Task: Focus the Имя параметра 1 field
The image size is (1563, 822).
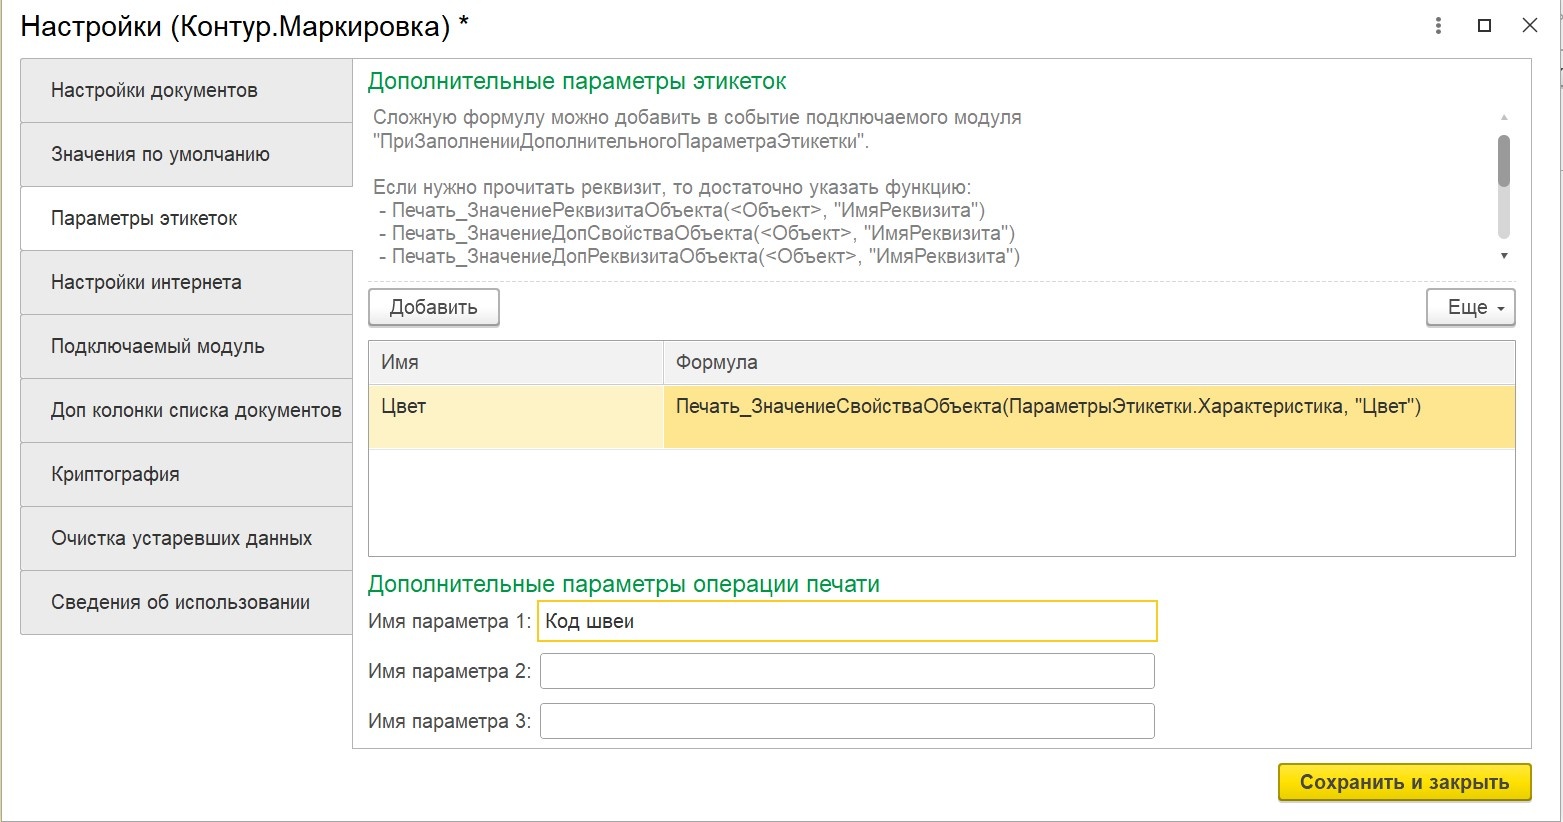Action: tap(848, 621)
